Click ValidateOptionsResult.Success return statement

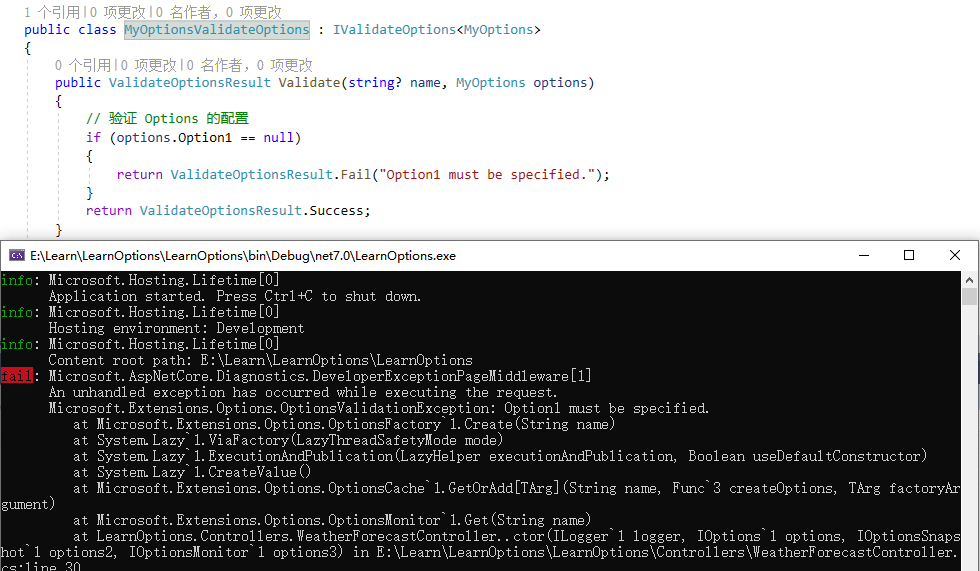tap(228, 211)
